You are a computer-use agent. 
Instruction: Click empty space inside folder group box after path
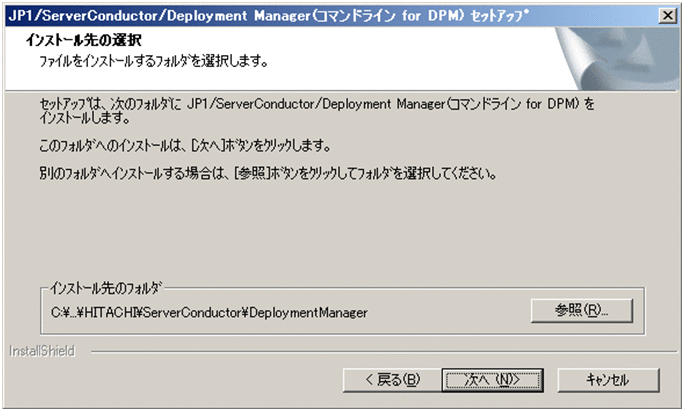pos(450,313)
